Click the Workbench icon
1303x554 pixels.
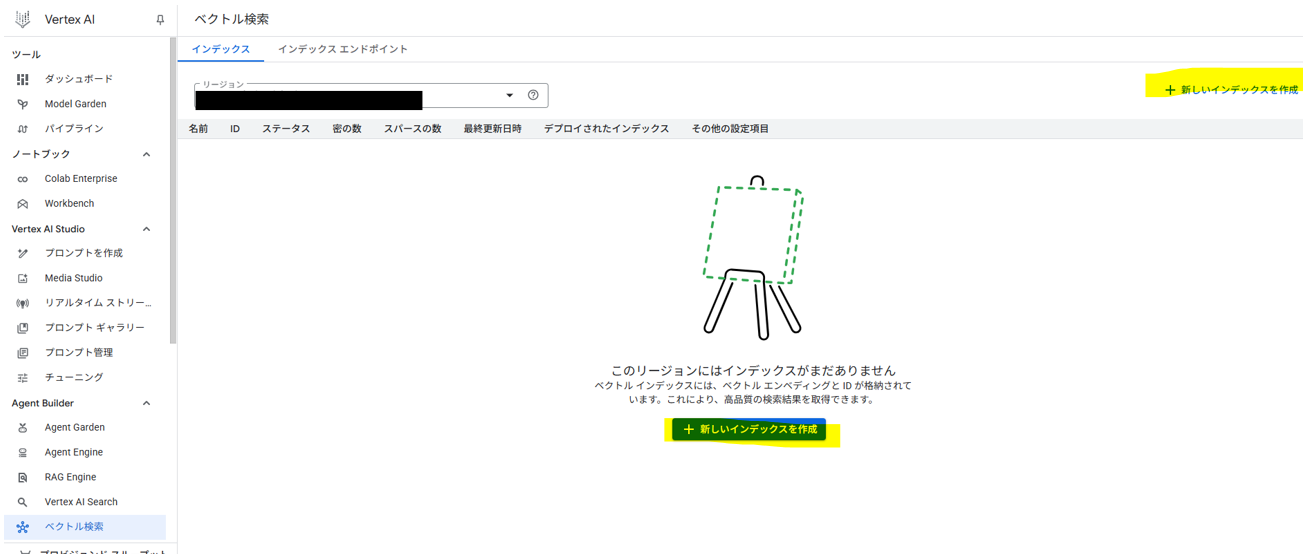point(22,204)
